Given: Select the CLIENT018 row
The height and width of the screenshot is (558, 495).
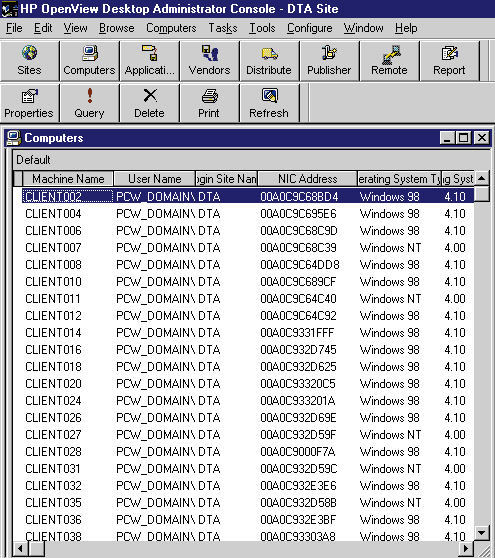Looking at the screenshot, I should 248,367.
